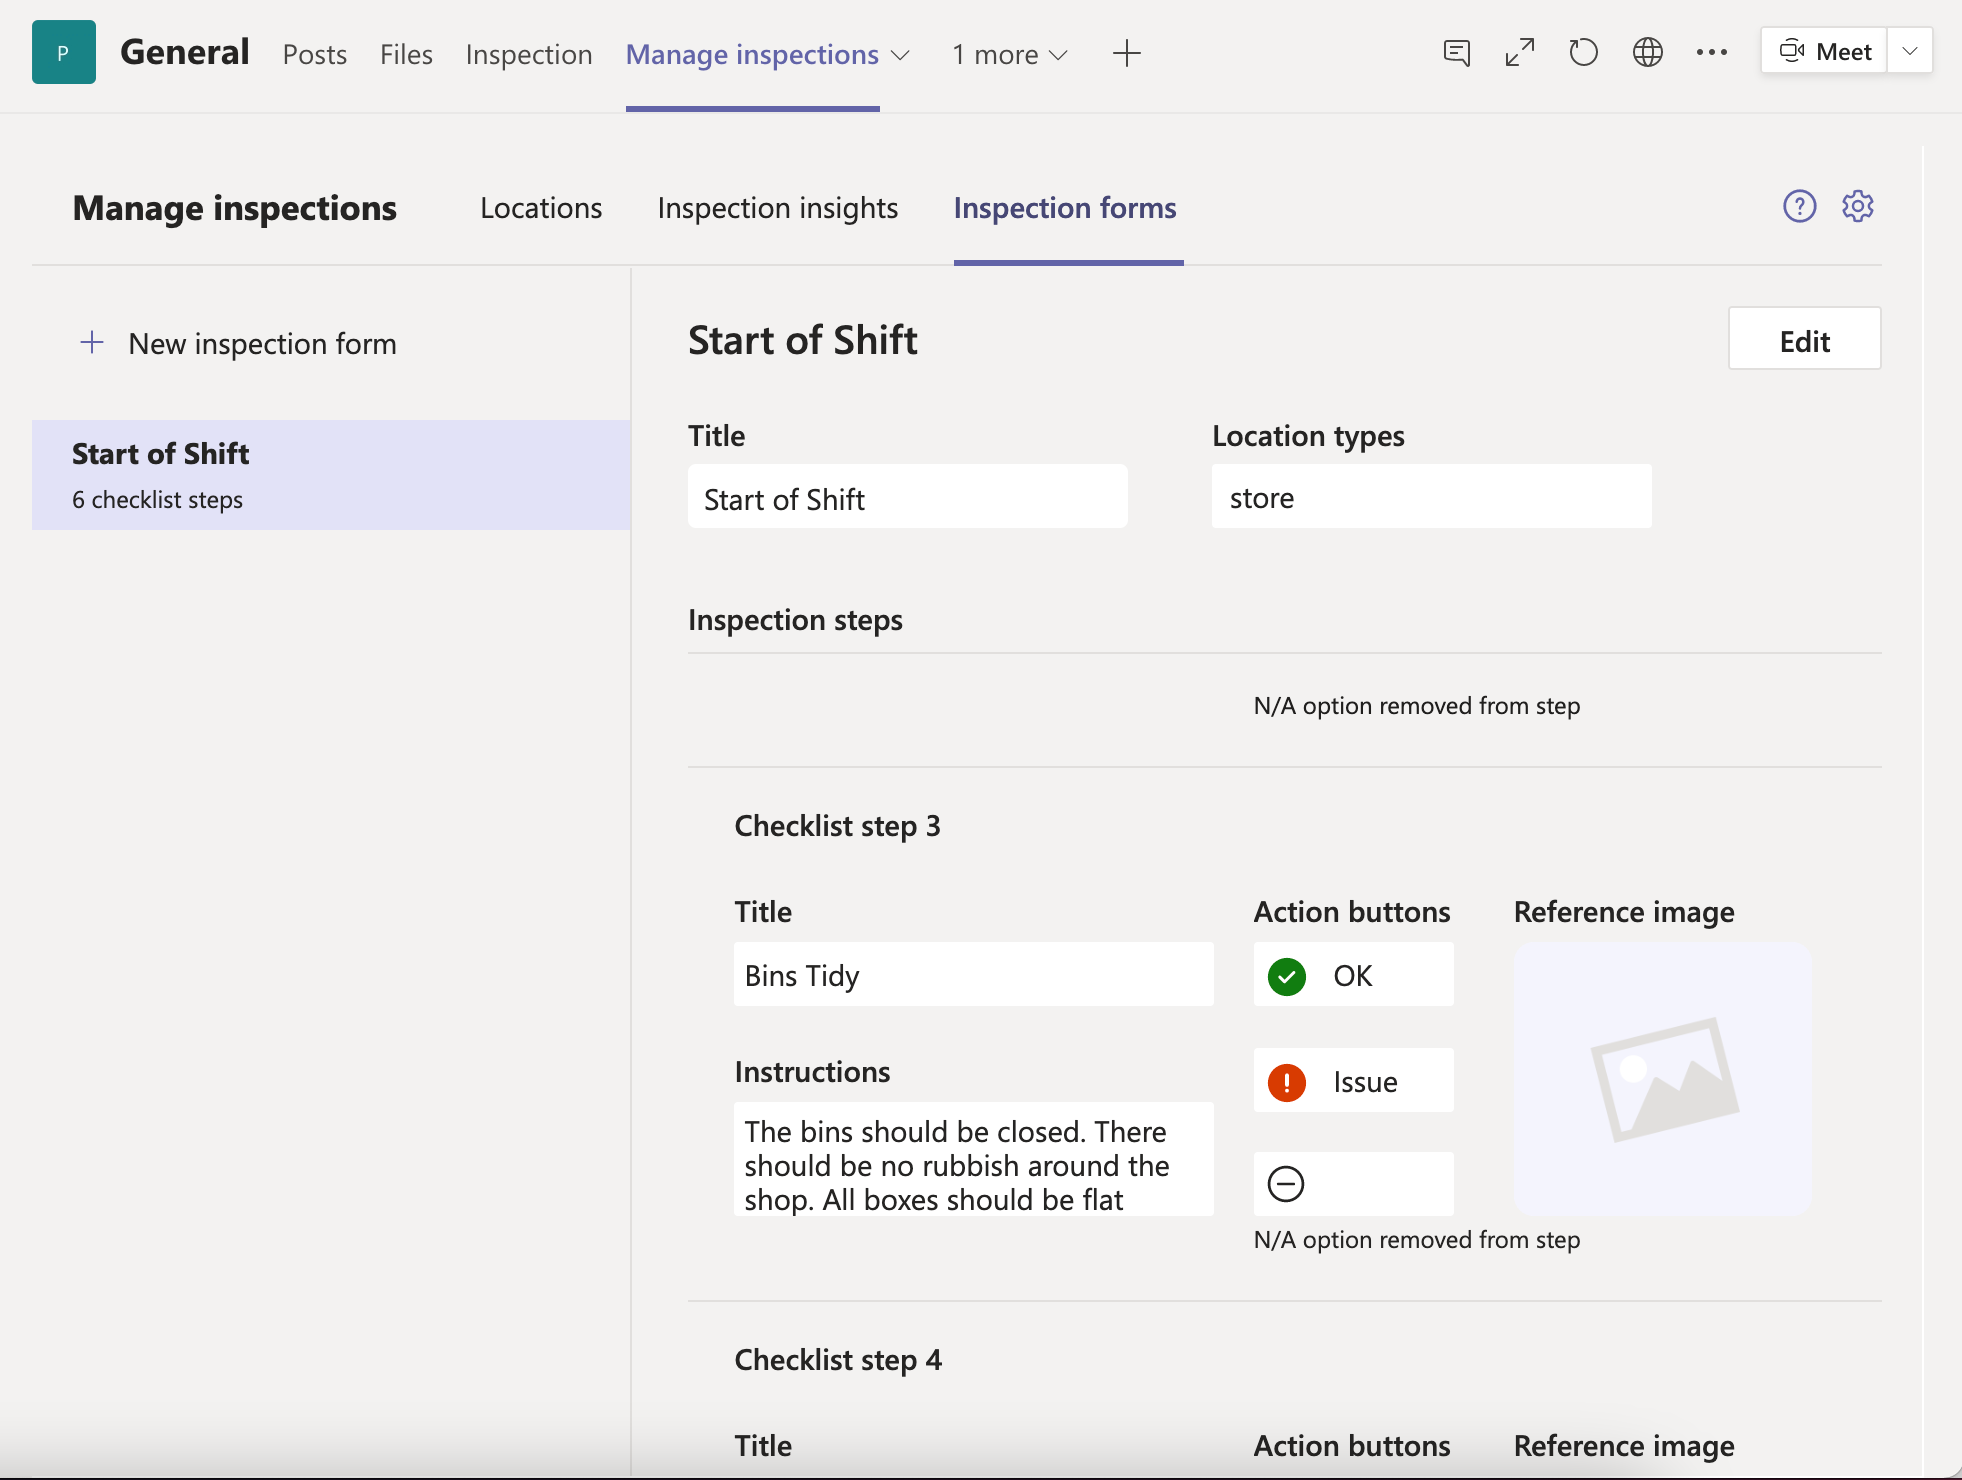Open the Posts tab
The height and width of the screenshot is (1480, 1962).
(314, 55)
